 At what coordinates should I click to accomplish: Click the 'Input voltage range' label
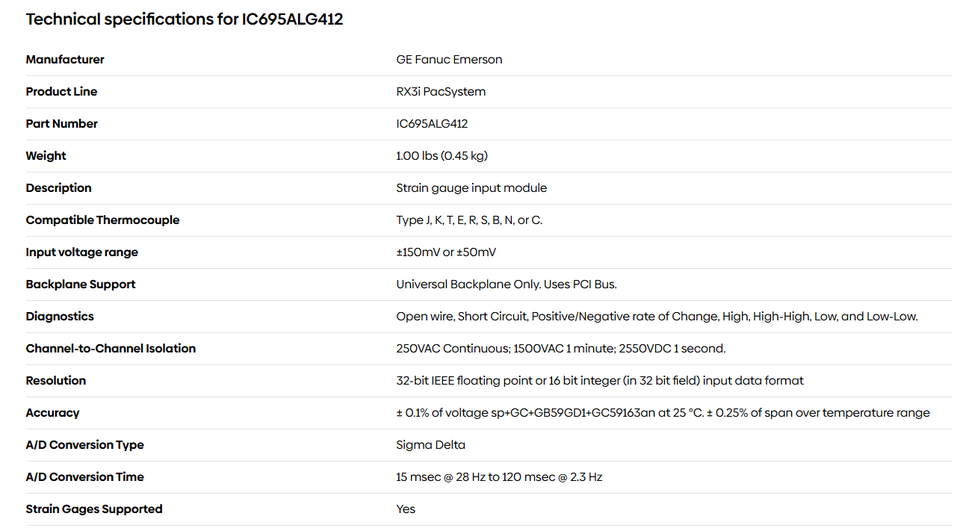click(x=82, y=252)
